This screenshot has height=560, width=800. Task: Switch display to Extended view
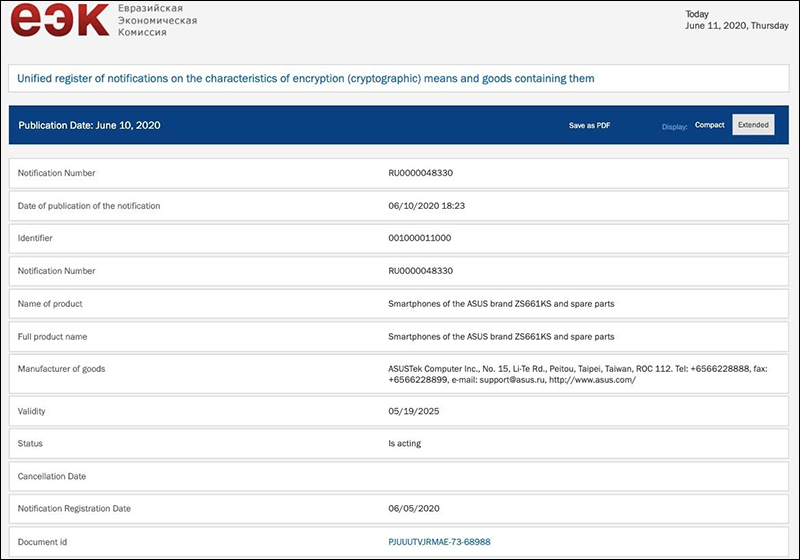coord(753,125)
